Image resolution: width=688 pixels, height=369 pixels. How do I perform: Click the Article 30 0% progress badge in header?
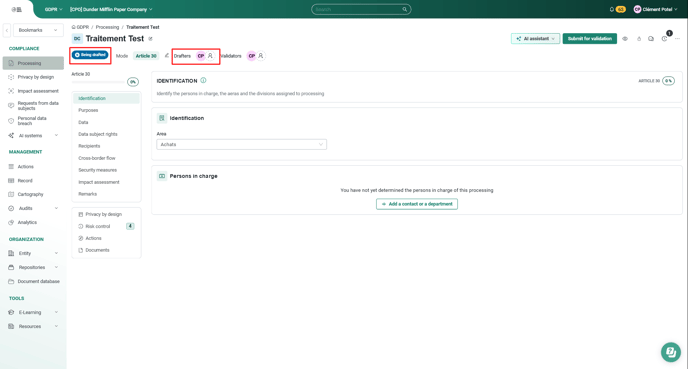click(x=668, y=81)
